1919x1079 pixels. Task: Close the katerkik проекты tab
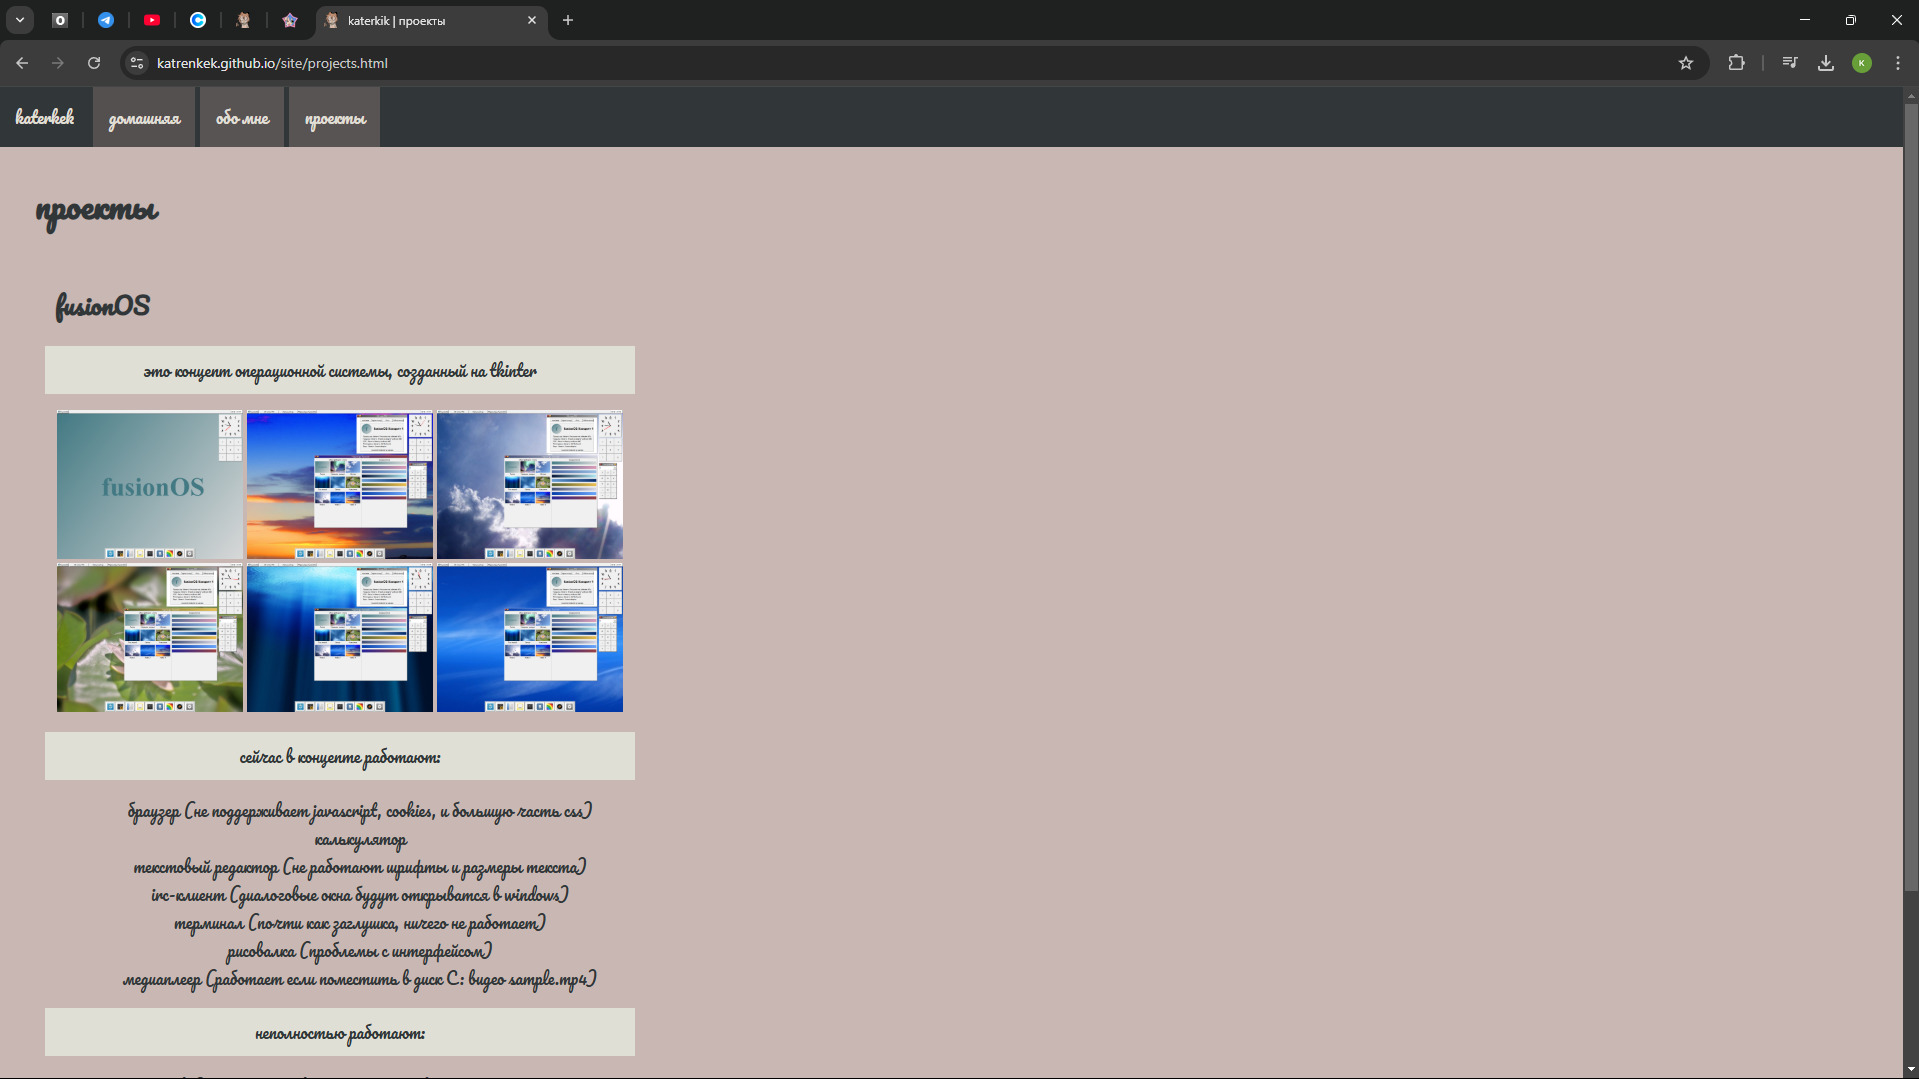532,20
